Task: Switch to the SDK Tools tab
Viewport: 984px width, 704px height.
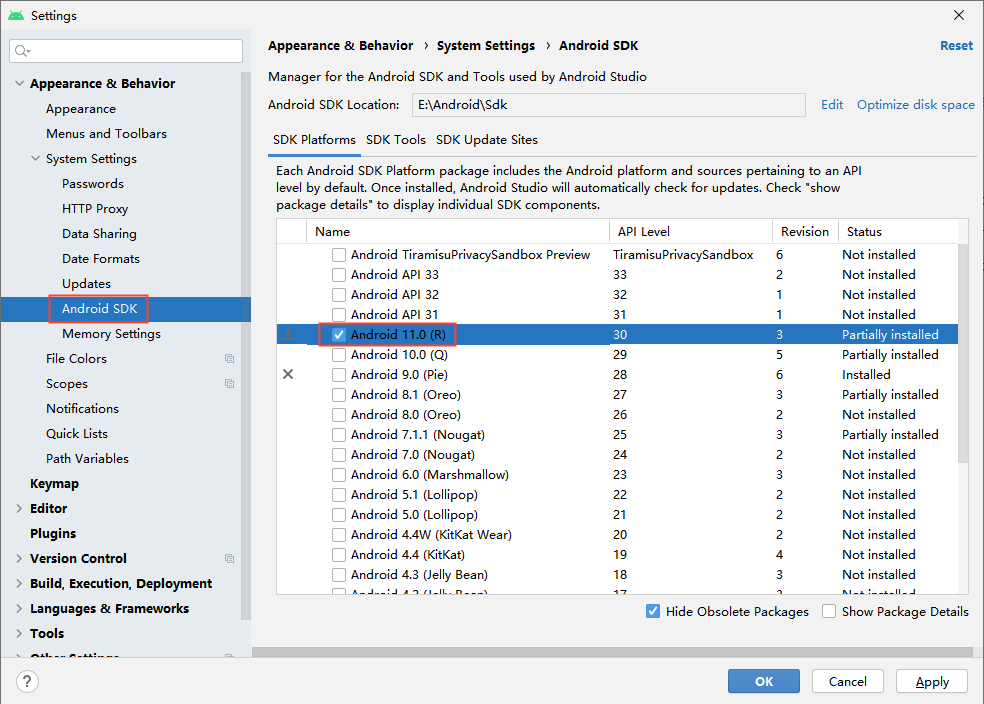Action: 395,140
